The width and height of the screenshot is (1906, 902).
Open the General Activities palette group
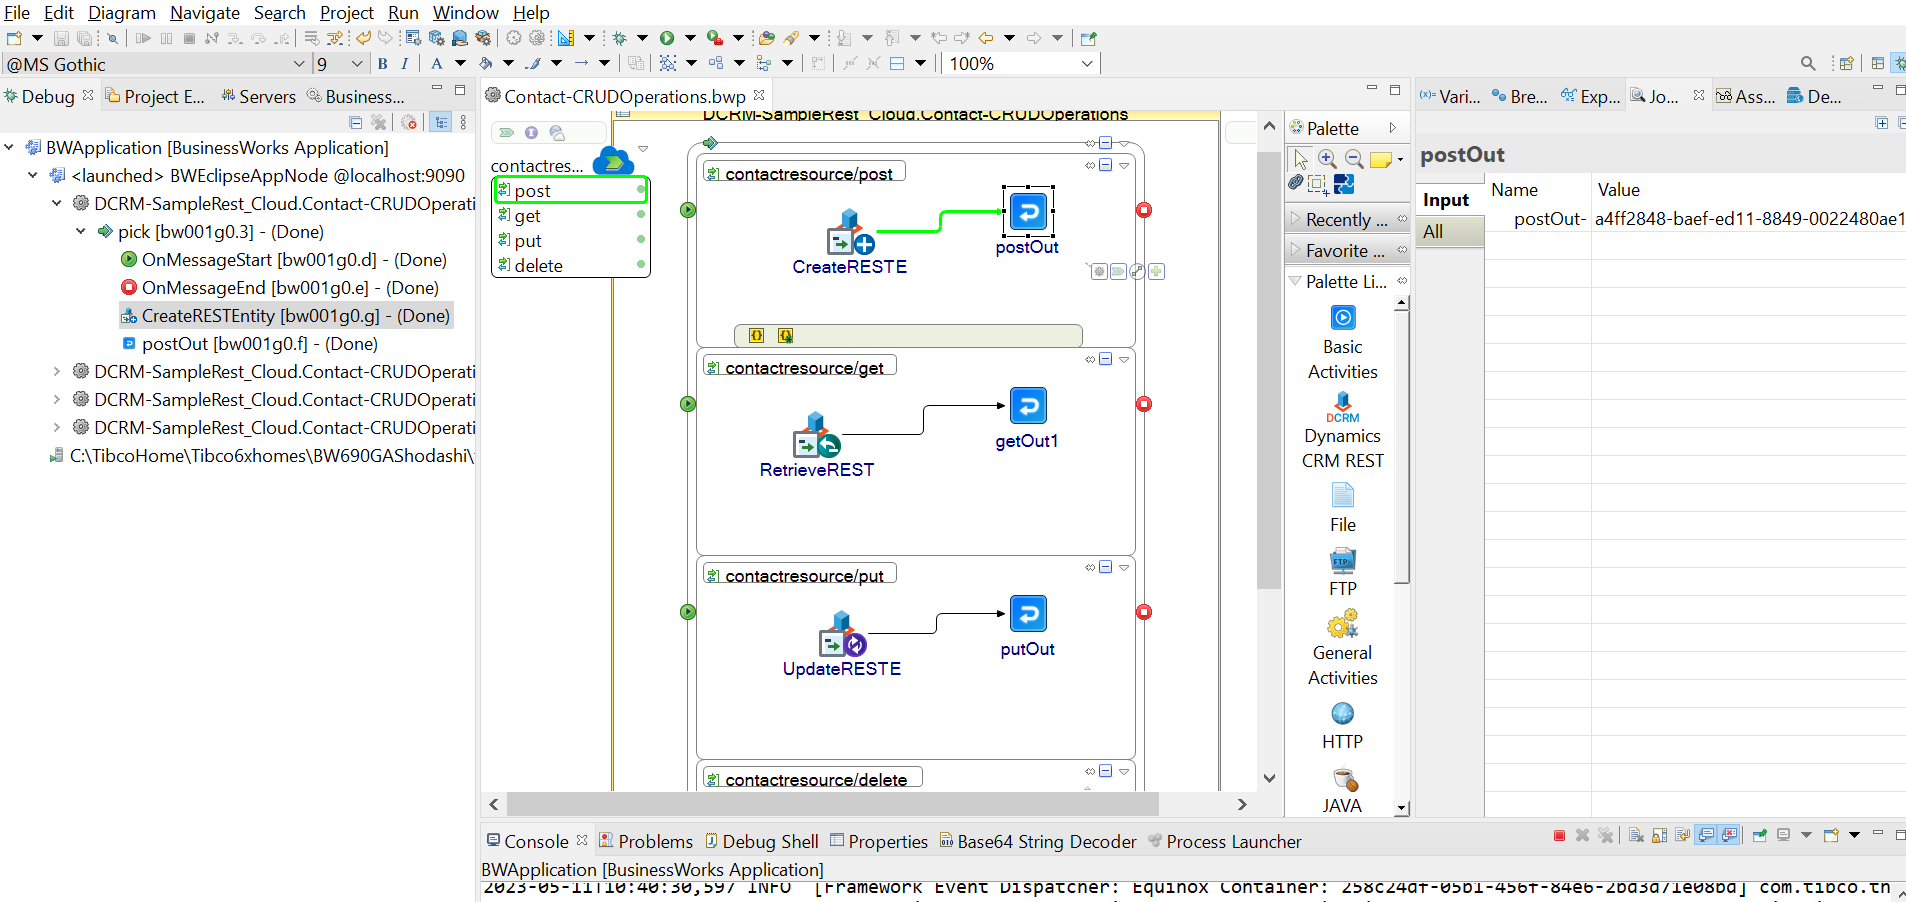click(x=1342, y=648)
